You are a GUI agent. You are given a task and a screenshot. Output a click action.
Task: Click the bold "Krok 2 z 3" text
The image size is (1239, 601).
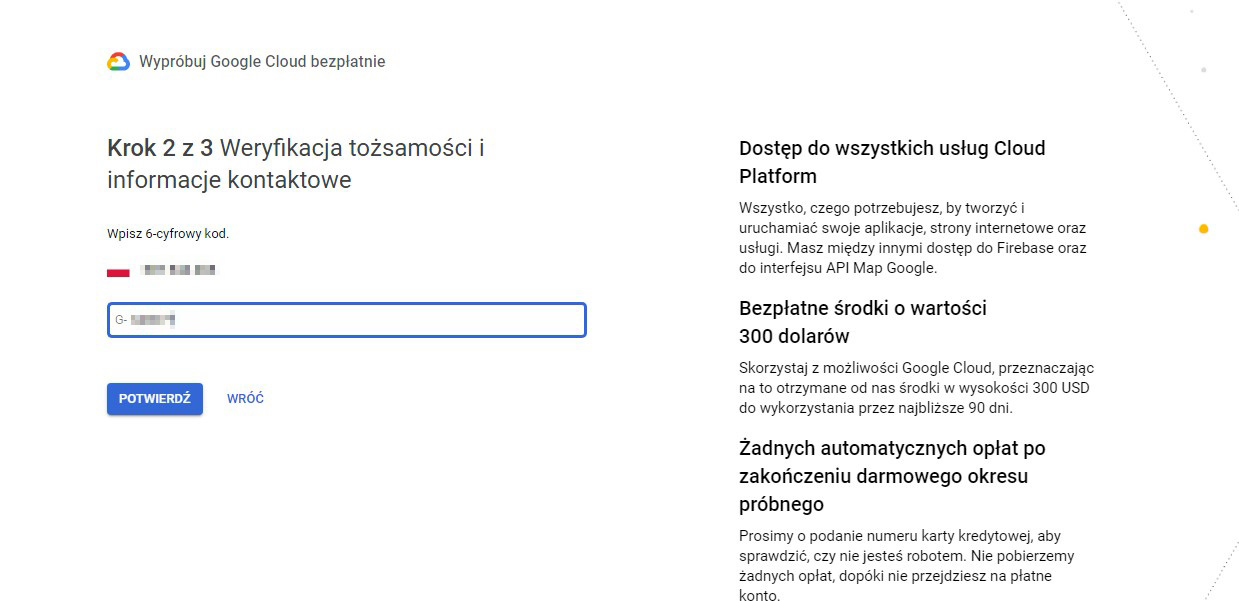pos(160,149)
